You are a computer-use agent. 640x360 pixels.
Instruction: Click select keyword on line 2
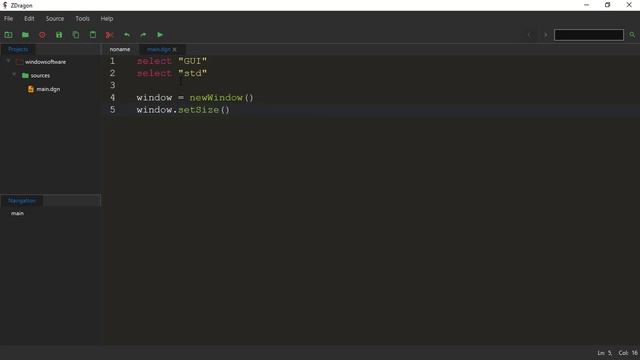click(x=154, y=73)
